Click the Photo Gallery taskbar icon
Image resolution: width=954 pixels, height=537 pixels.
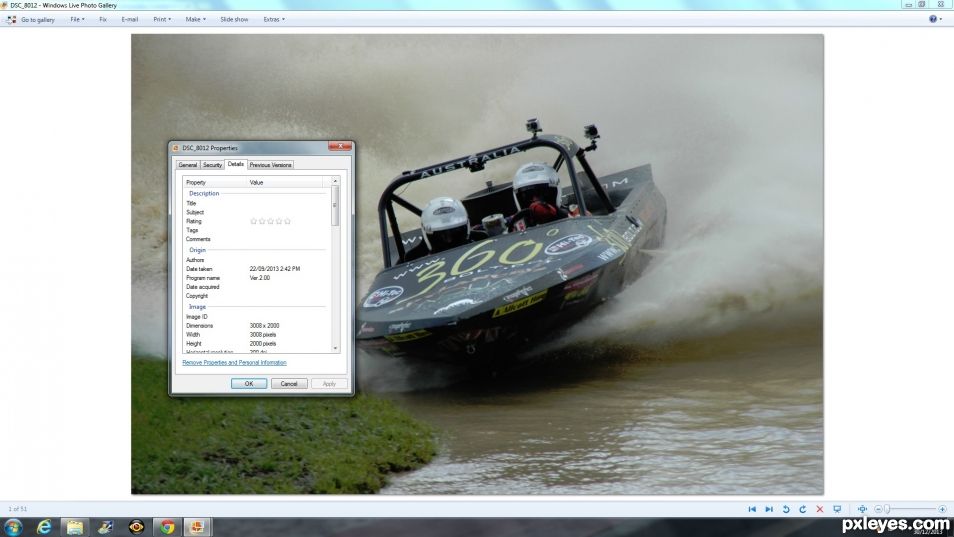coord(198,527)
